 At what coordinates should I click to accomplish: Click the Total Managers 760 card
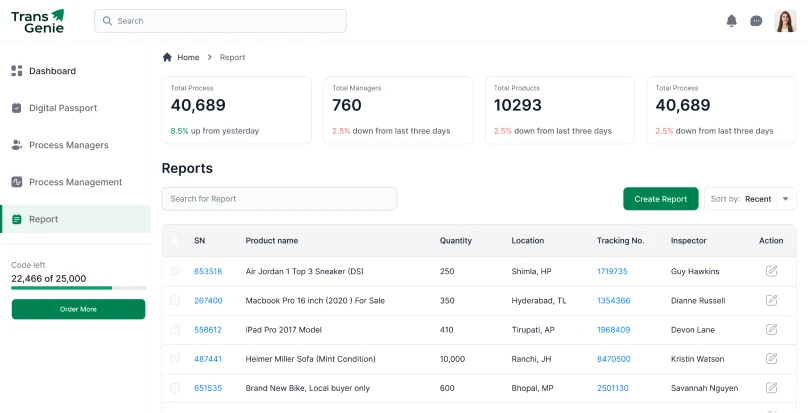pyautogui.click(x=398, y=110)
